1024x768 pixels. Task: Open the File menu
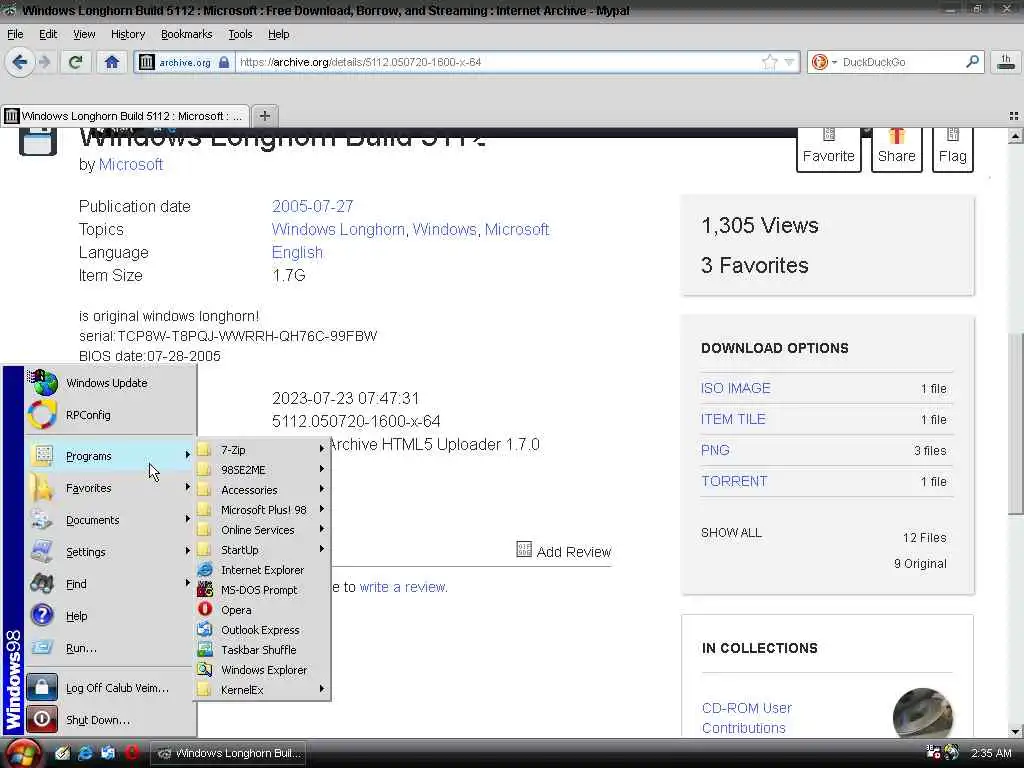tap(15, 34)
